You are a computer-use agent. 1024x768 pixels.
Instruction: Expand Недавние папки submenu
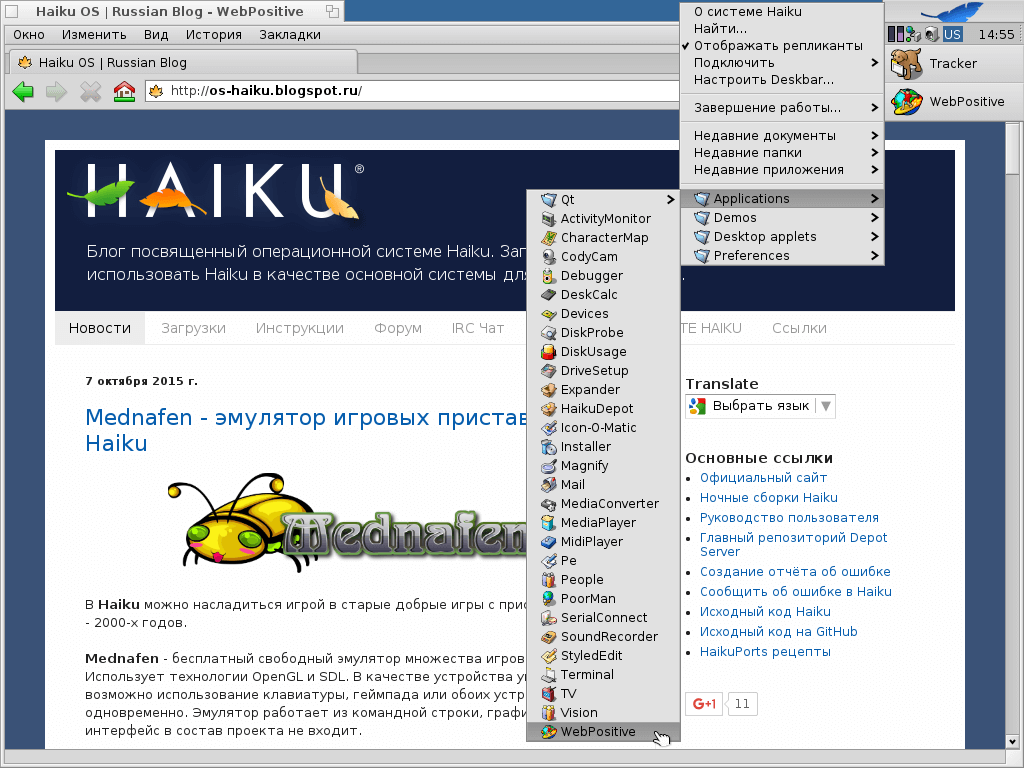[782, 153]
